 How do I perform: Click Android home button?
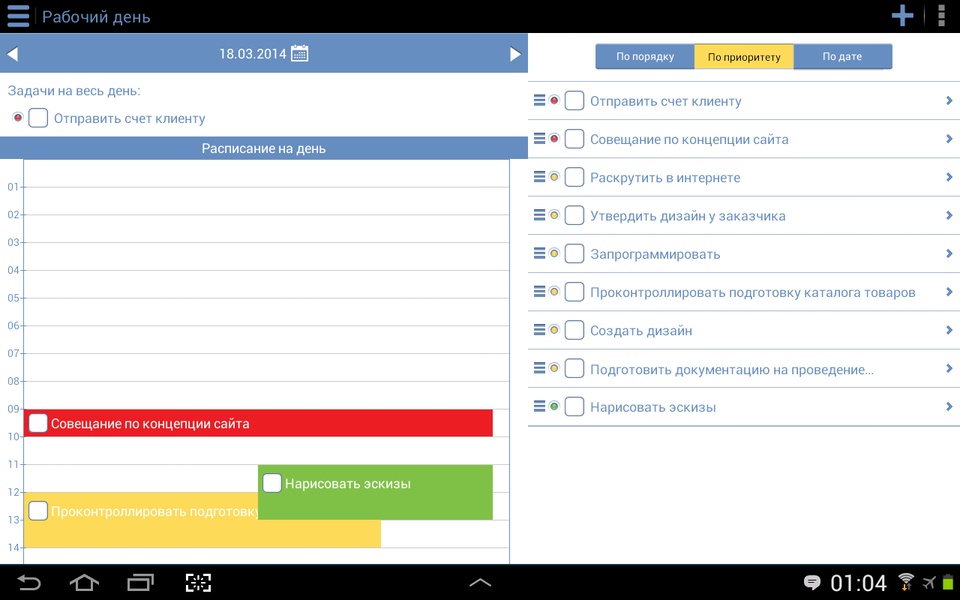click(x=84, y=582)
